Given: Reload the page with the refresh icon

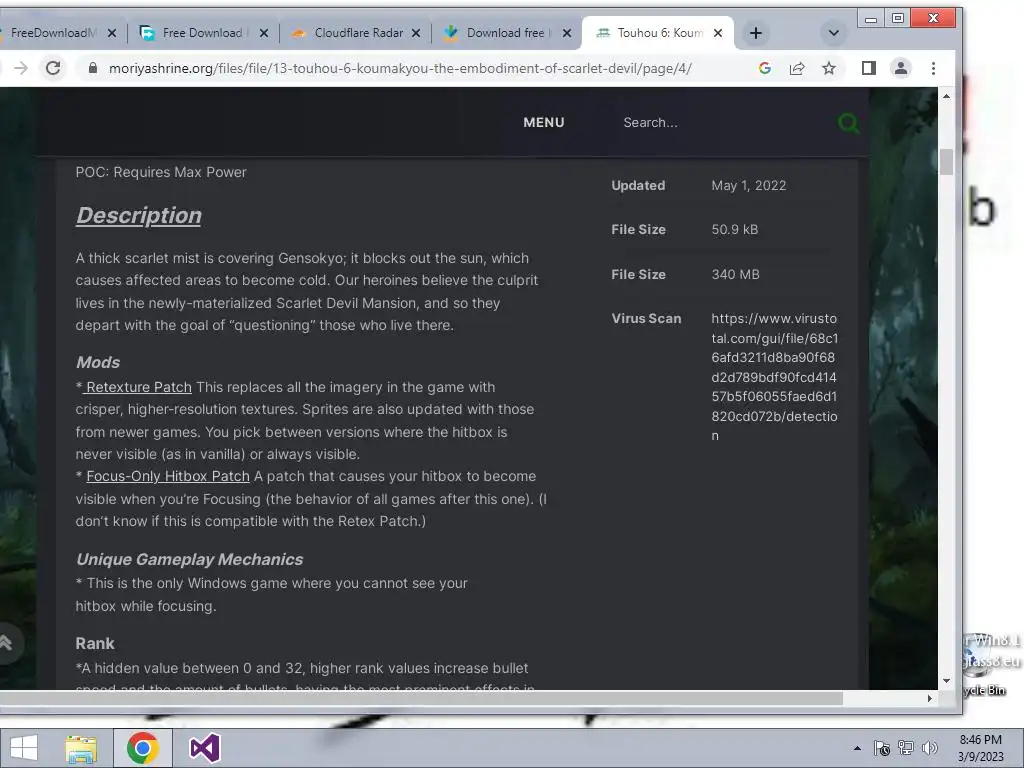Looking at the screenshot, I should click(x=53, y=68).
